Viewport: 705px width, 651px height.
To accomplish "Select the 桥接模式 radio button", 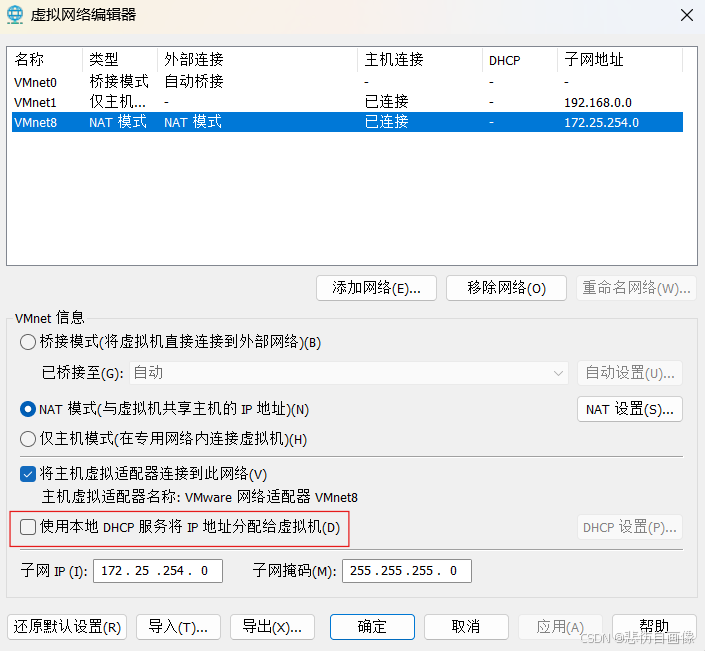I will (28, 342).
